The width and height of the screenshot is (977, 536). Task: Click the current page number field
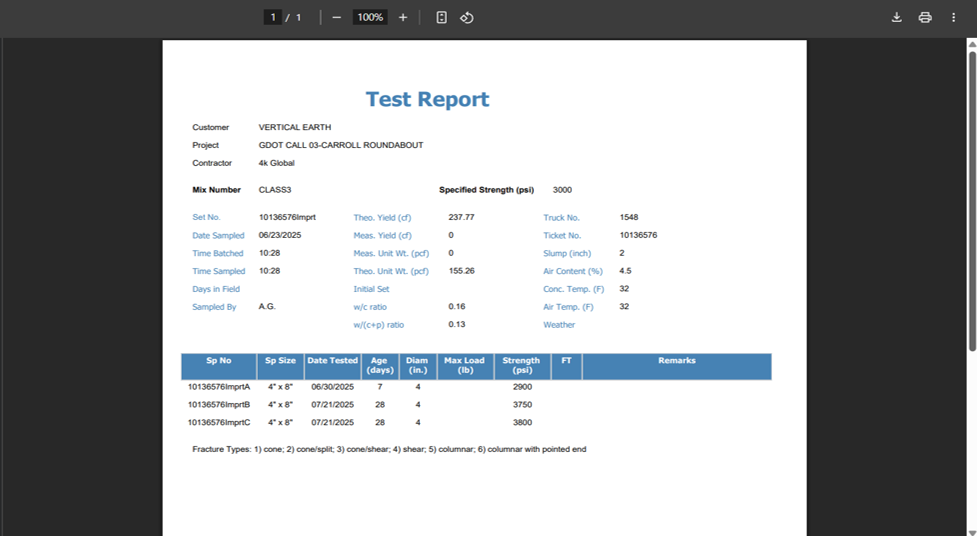coord(272,17)
